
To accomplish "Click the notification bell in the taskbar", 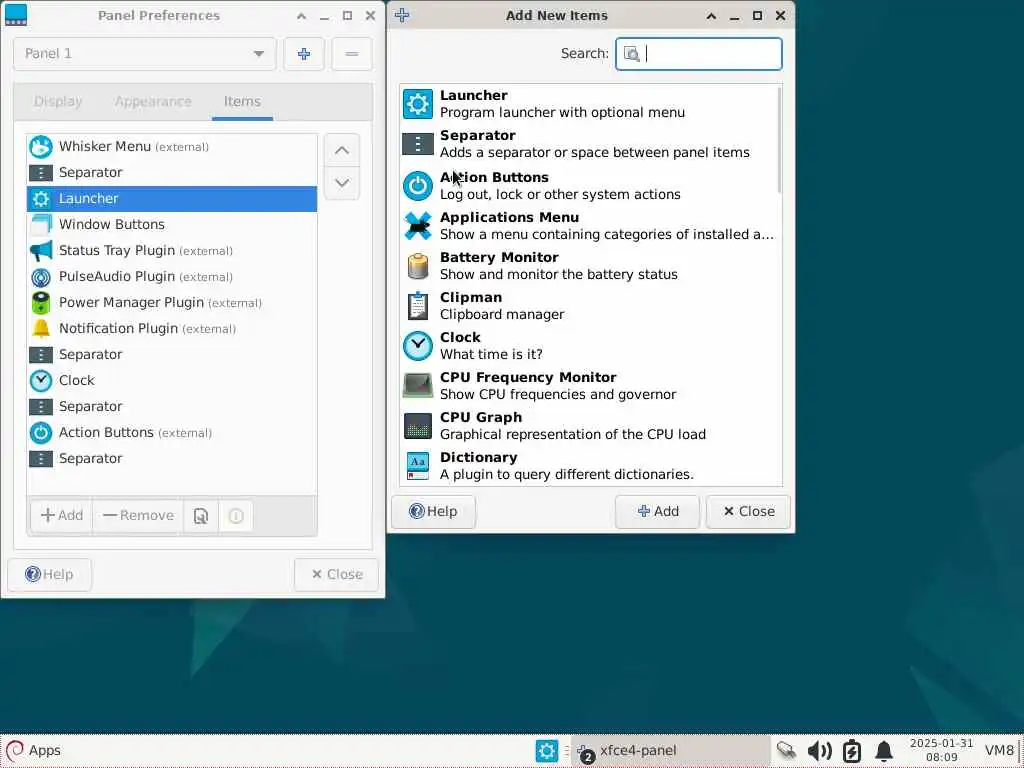I will pos(884,751).
